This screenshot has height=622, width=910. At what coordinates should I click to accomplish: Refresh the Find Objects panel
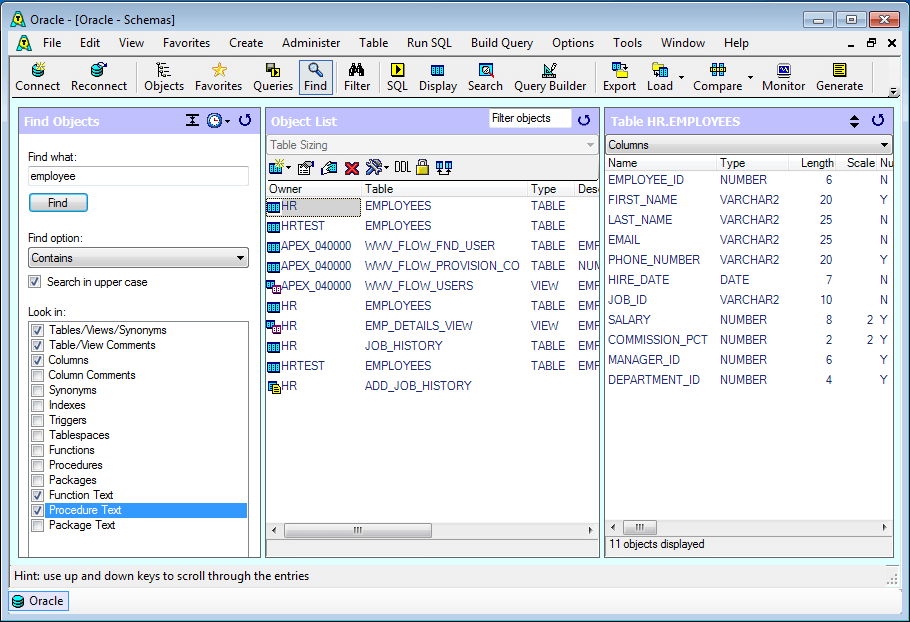point(245,120)
